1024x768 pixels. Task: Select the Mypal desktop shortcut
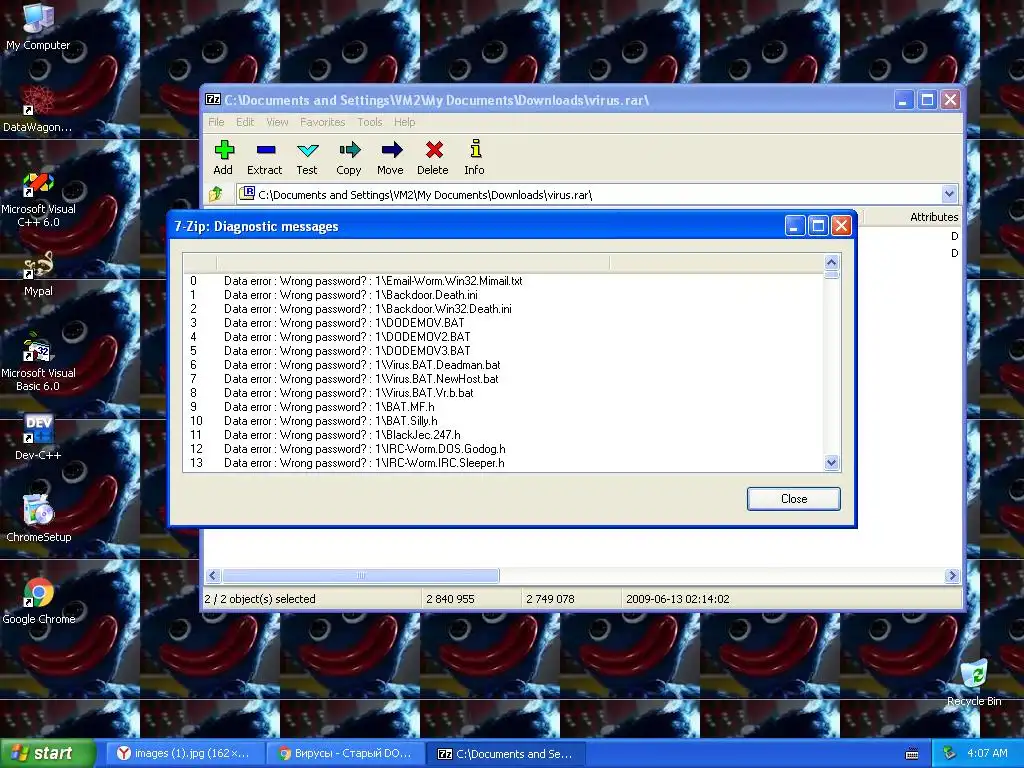click(x=38, y=273)
